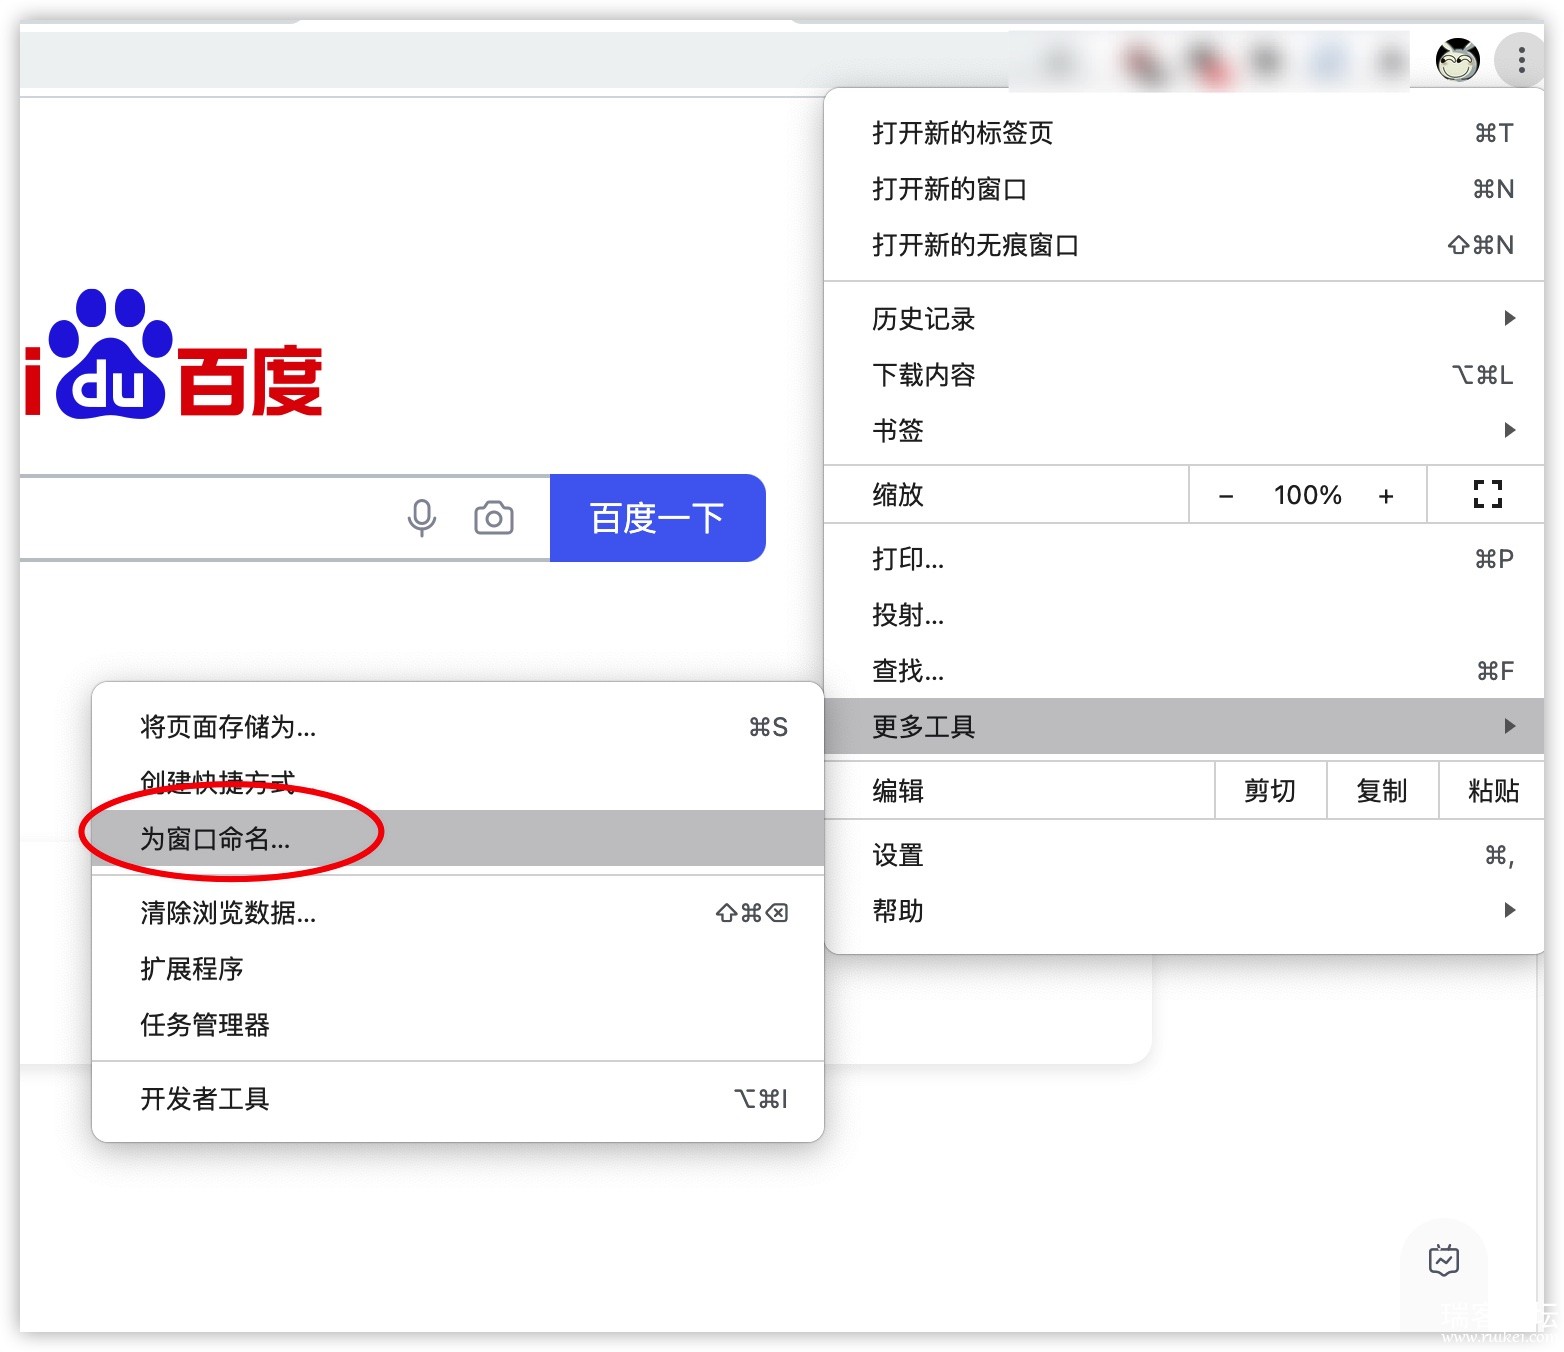Expand the 更多工具 submenu

pyautogui.click(x=1184, y=726)
